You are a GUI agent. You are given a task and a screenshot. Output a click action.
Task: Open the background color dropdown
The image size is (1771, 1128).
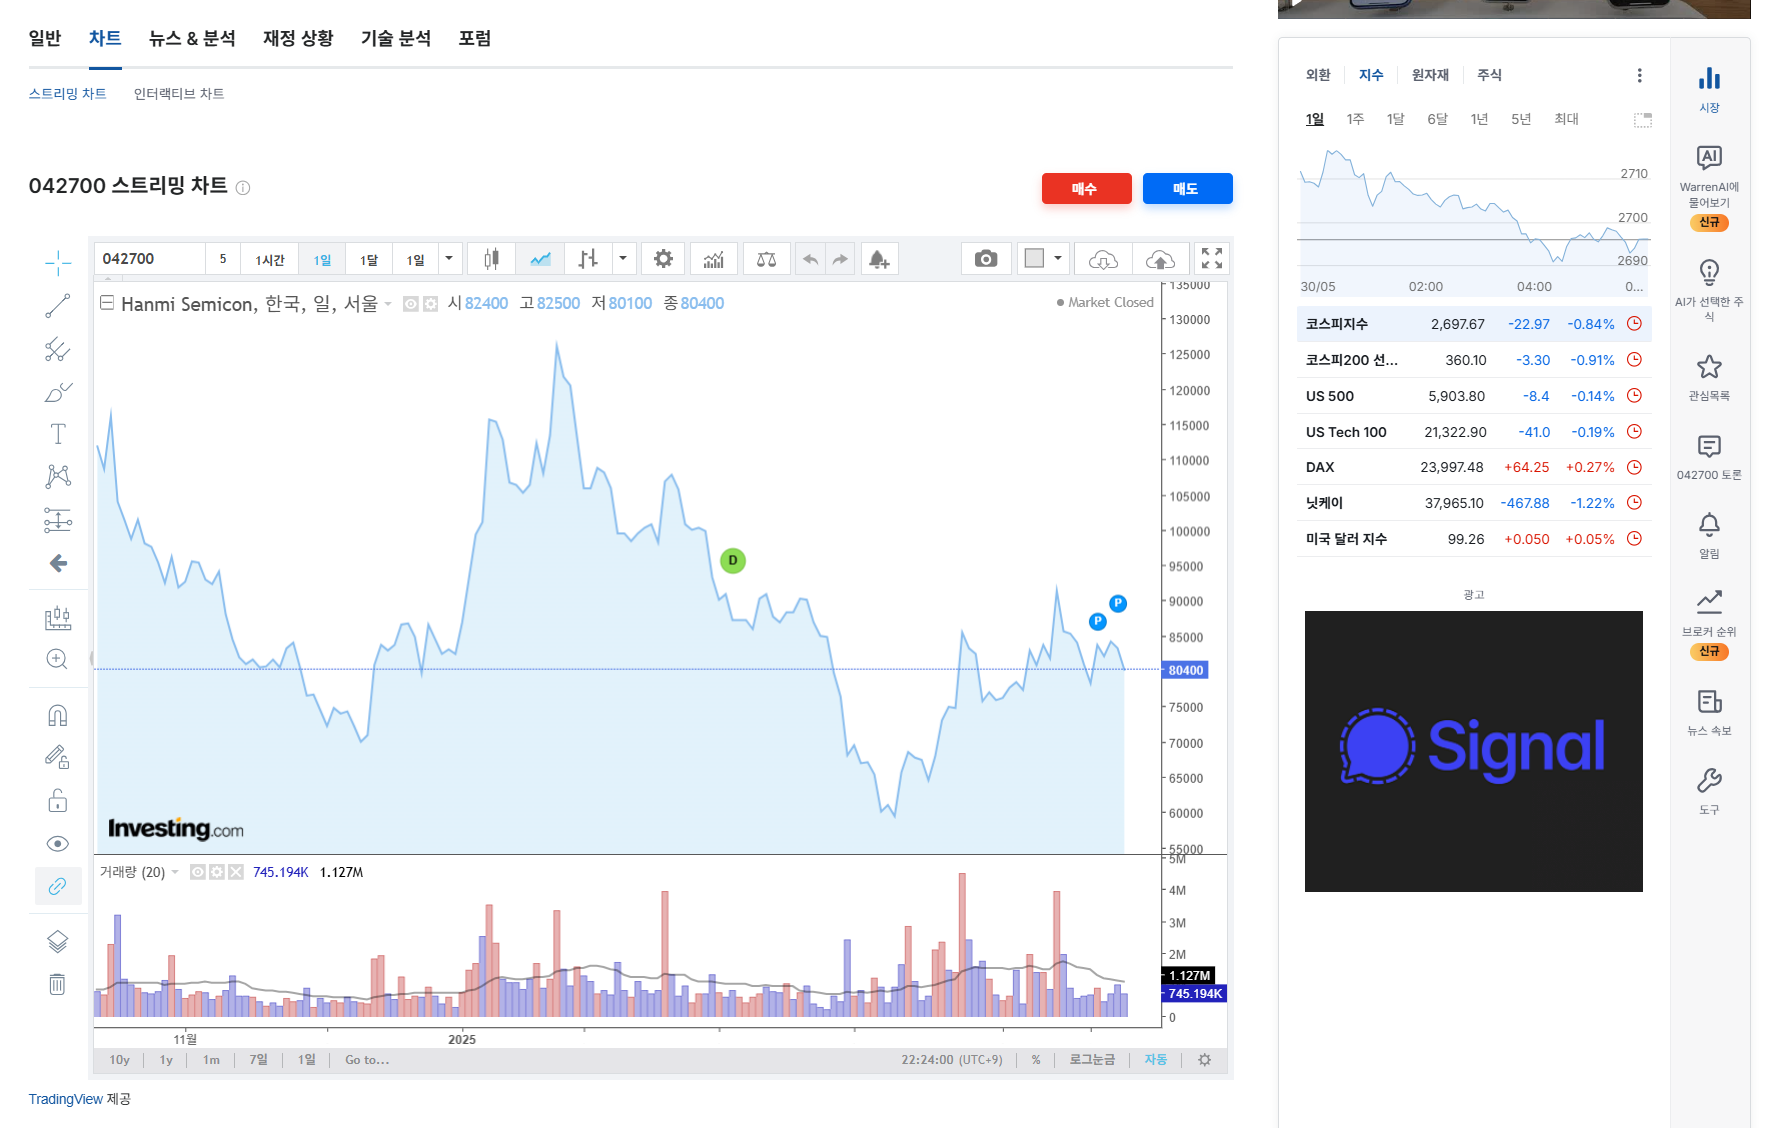pyautogui.click(x=1058, y=258)
